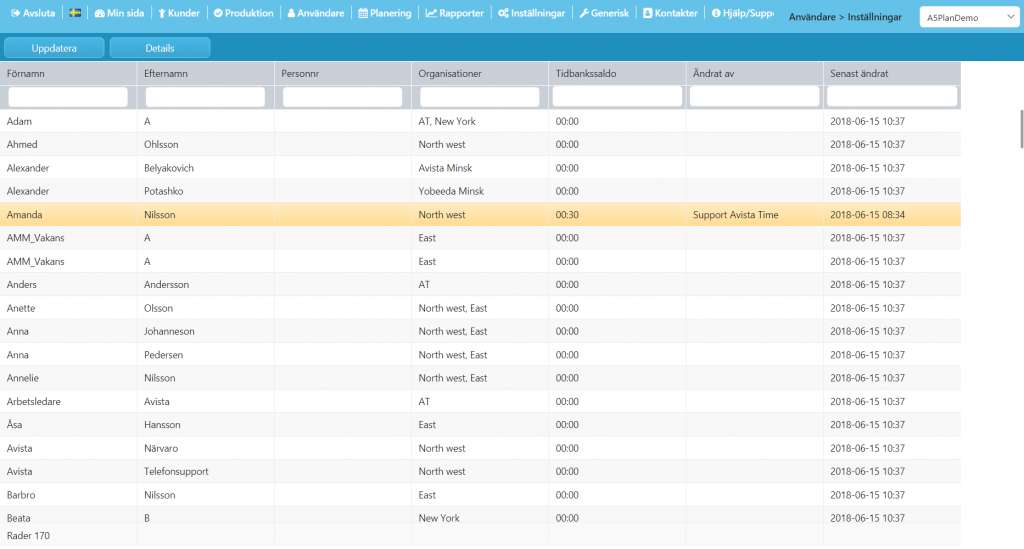Sort by Senast ändrat column header
Image resolution: width=1024 pixels, height=549 pixels.
[x=892, y=73]
